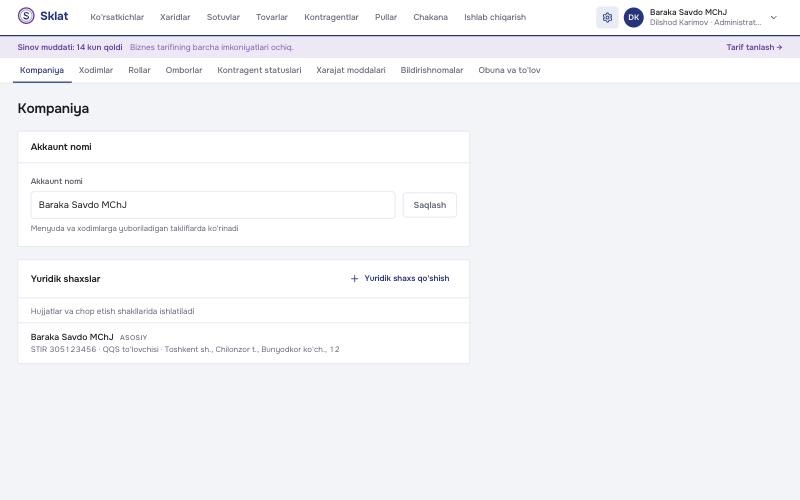Open the Kontragentlar menu
The width and height of the screenshot is (800, 500).
pos(331,17)
